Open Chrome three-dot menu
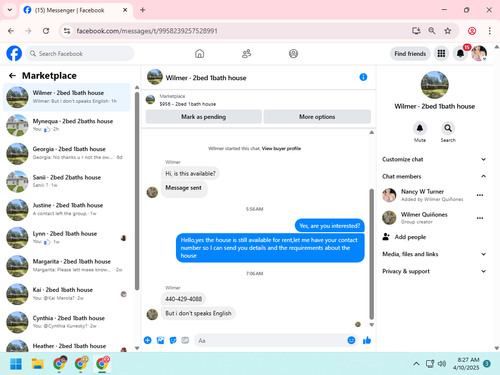This screenshot has width=500, height=375. click(489, 31)
